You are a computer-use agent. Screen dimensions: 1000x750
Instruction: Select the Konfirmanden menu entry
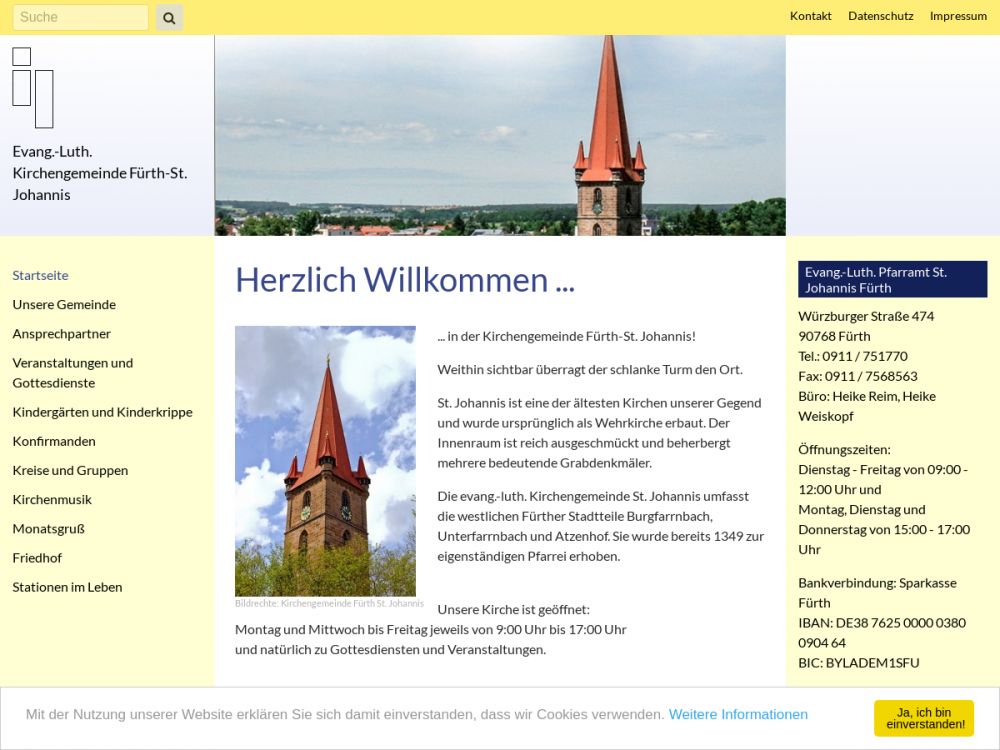coord(54,441)
